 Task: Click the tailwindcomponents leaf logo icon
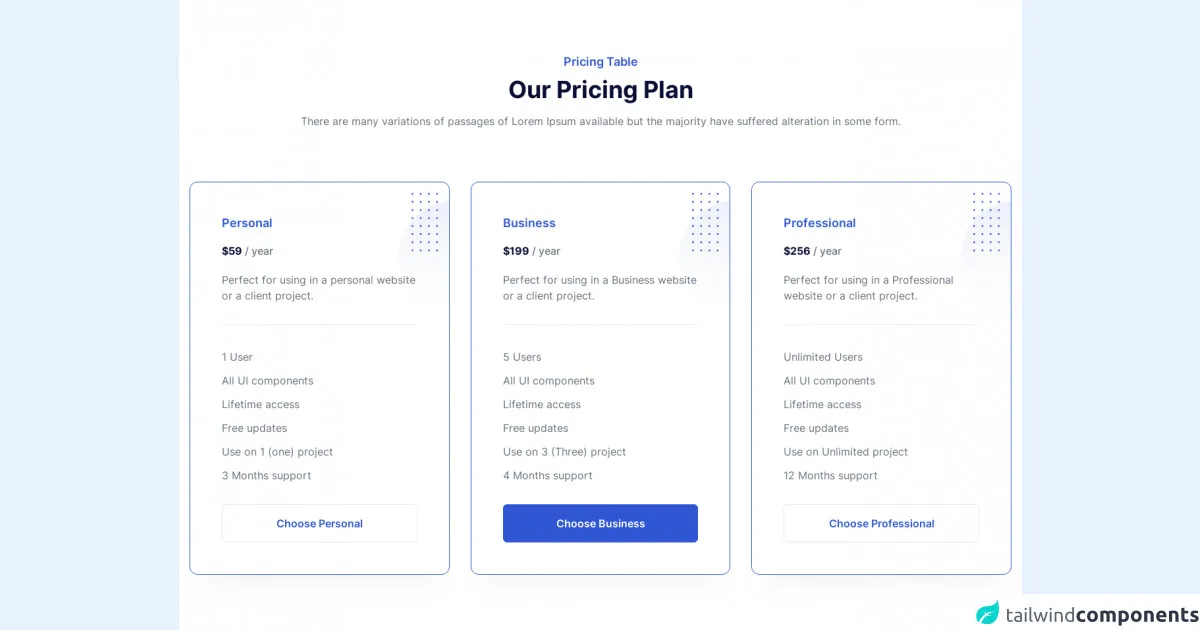(988, 613)
